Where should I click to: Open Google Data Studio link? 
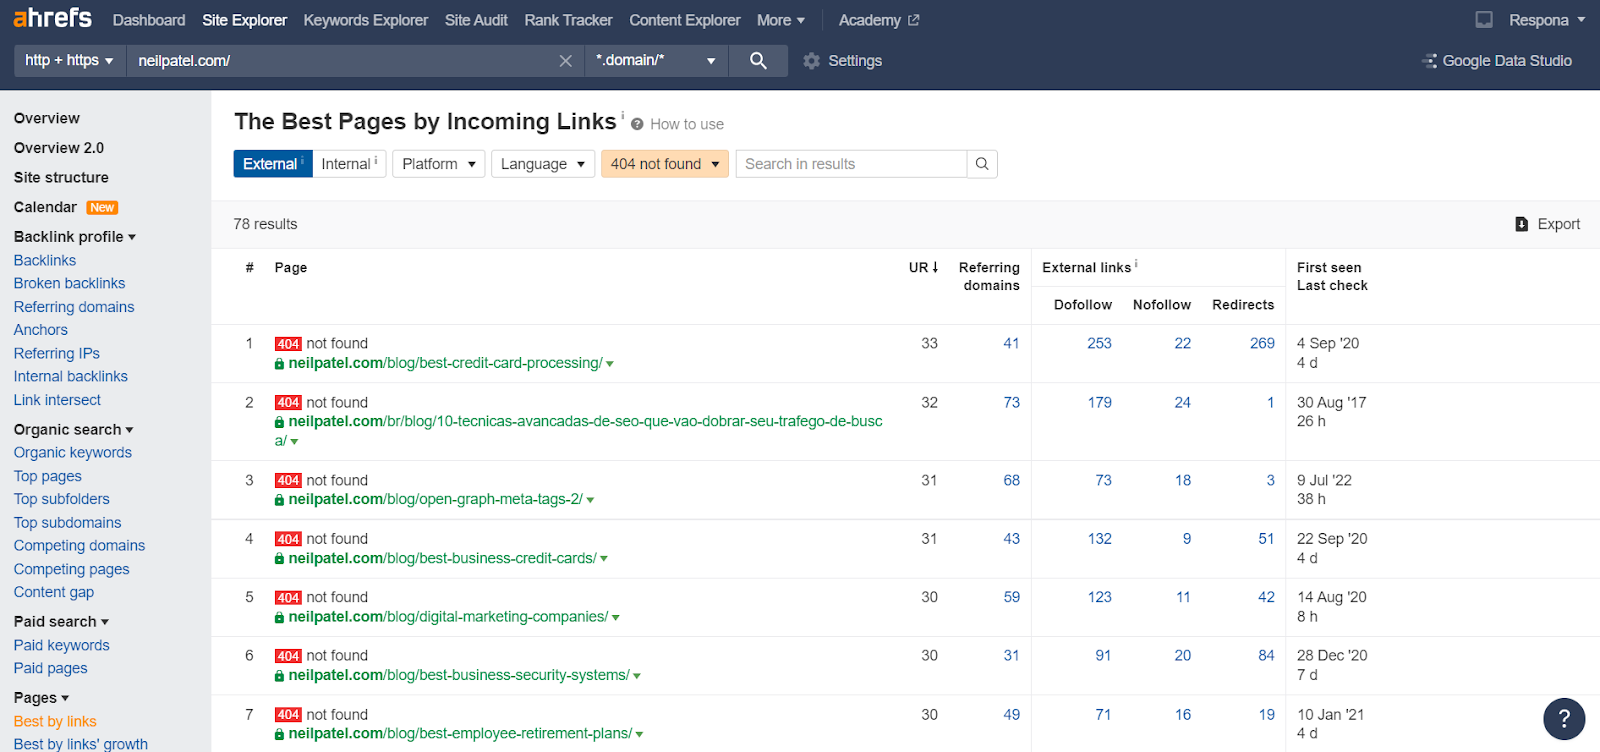pyautogui.click(x=1497, y=61)
